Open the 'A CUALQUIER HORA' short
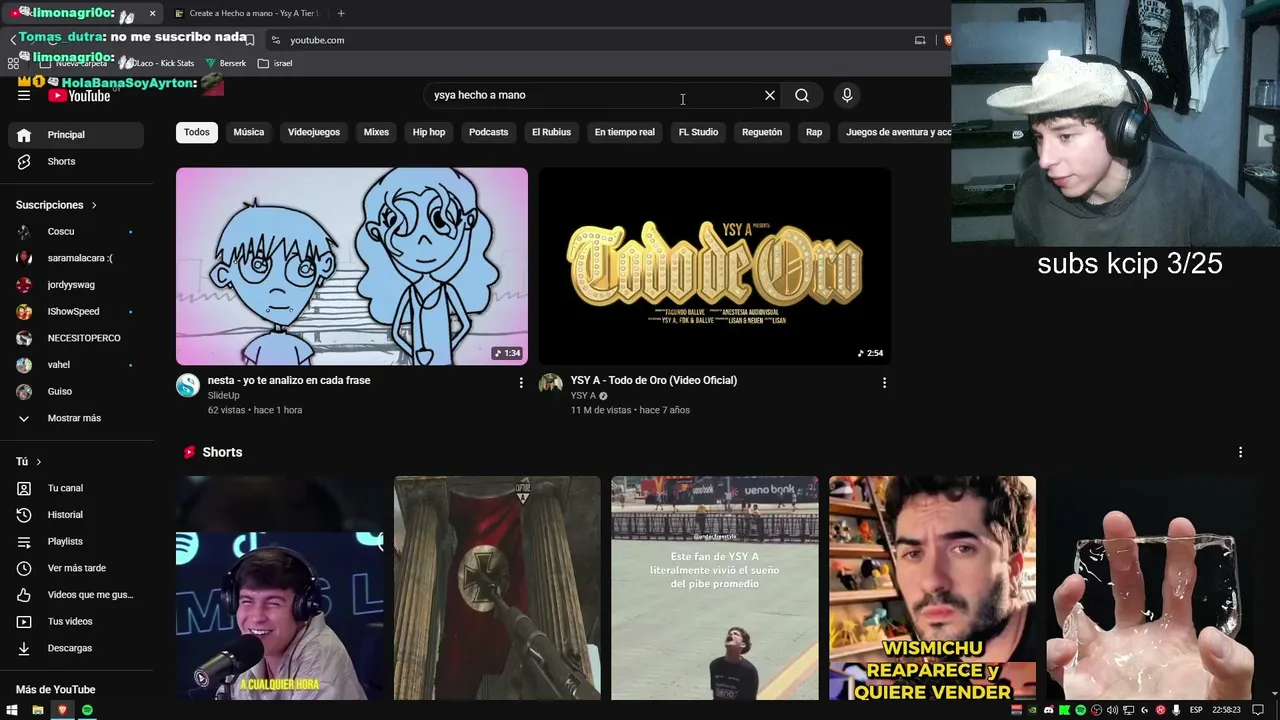The image size is (1280, 720). [280, 588]
